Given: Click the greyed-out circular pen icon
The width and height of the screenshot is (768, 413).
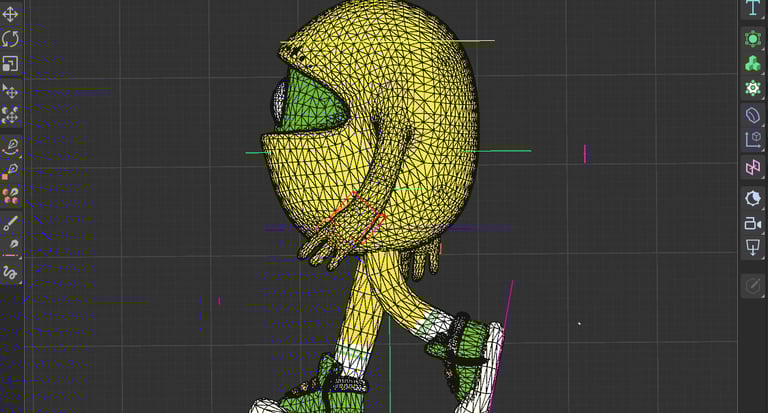Looking at the screenshot, I should [x=753, y=286].
